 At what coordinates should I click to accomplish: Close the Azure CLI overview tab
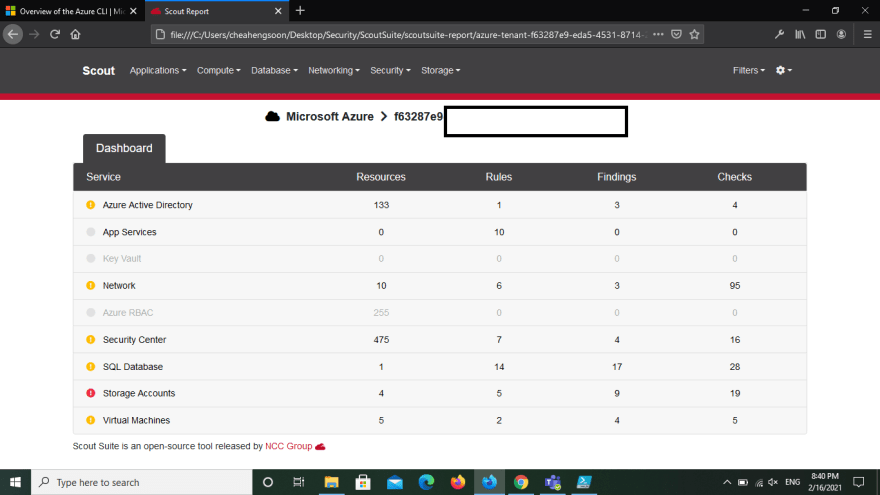(133, 11)
